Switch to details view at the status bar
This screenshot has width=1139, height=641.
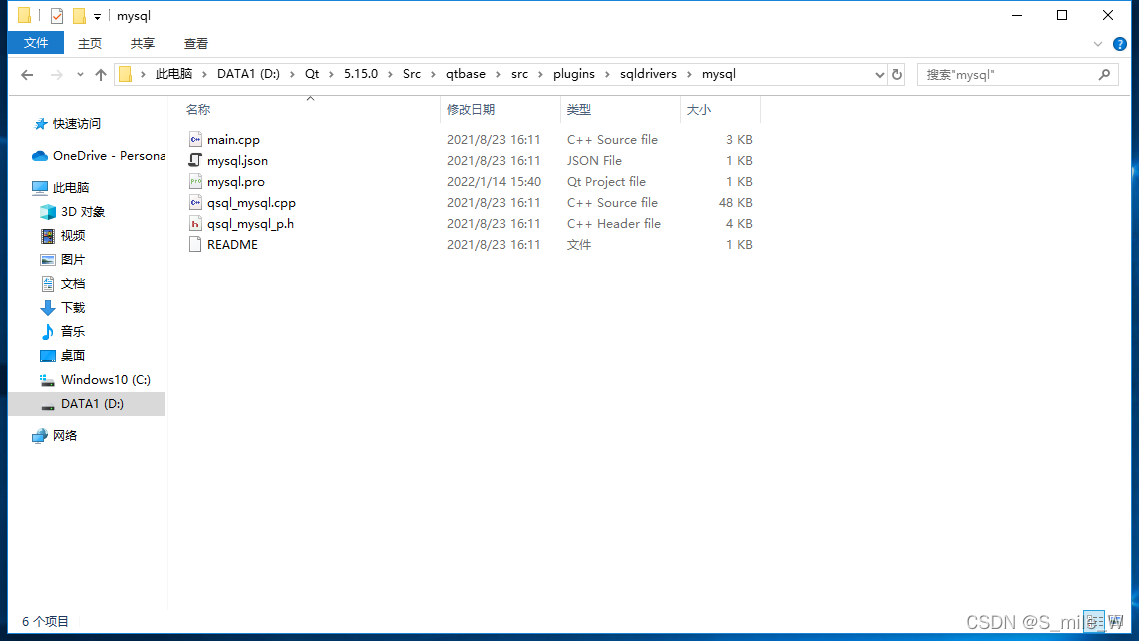coord(1093,621)
